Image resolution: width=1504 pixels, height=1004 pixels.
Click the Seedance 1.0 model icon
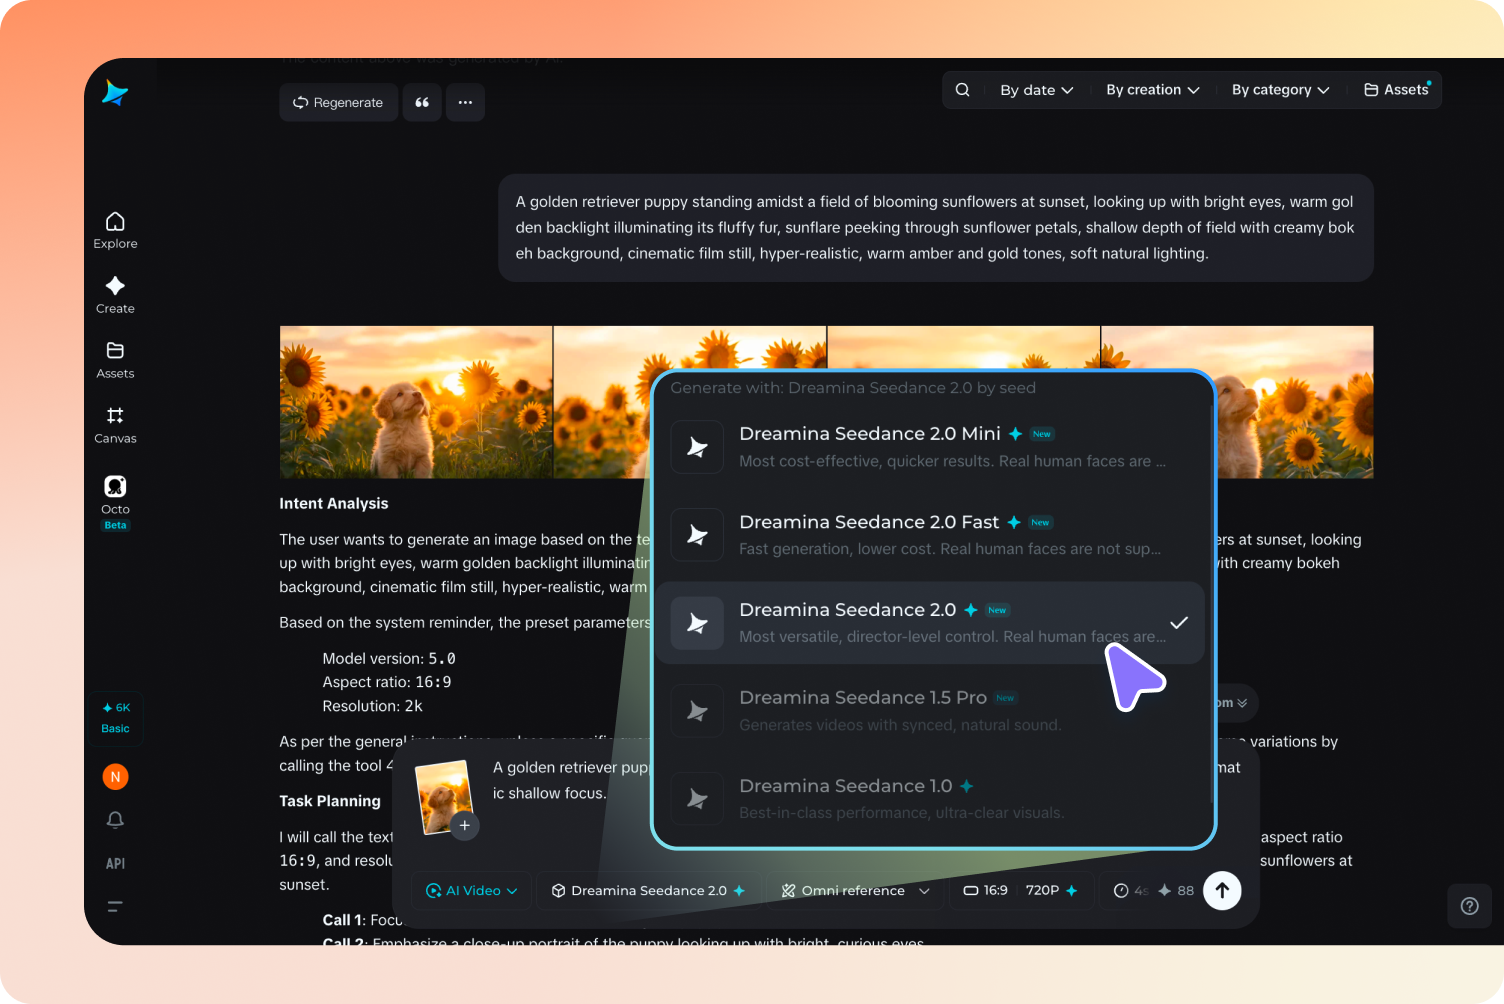tap(697, 799)
